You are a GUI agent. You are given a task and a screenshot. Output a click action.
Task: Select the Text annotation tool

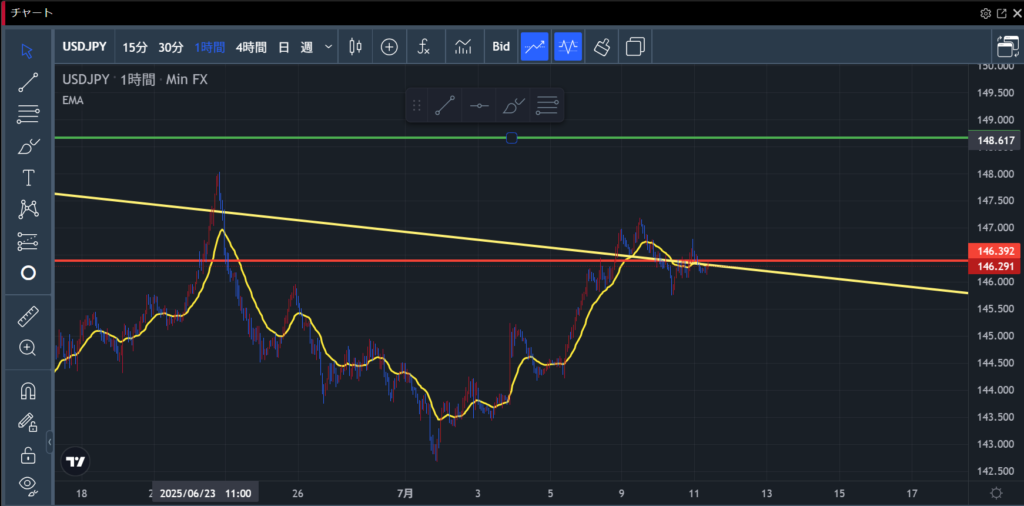[x=27, y=178]
